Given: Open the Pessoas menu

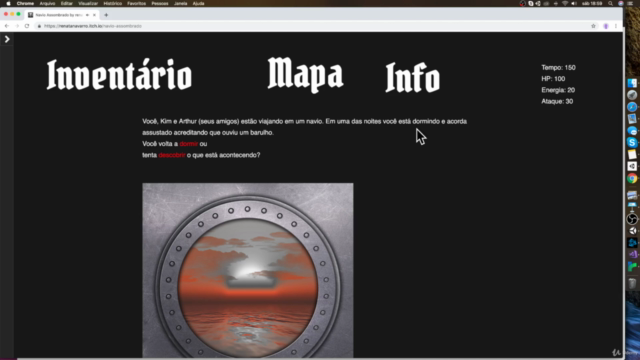Looking at the screenshot, I should 160,3.
